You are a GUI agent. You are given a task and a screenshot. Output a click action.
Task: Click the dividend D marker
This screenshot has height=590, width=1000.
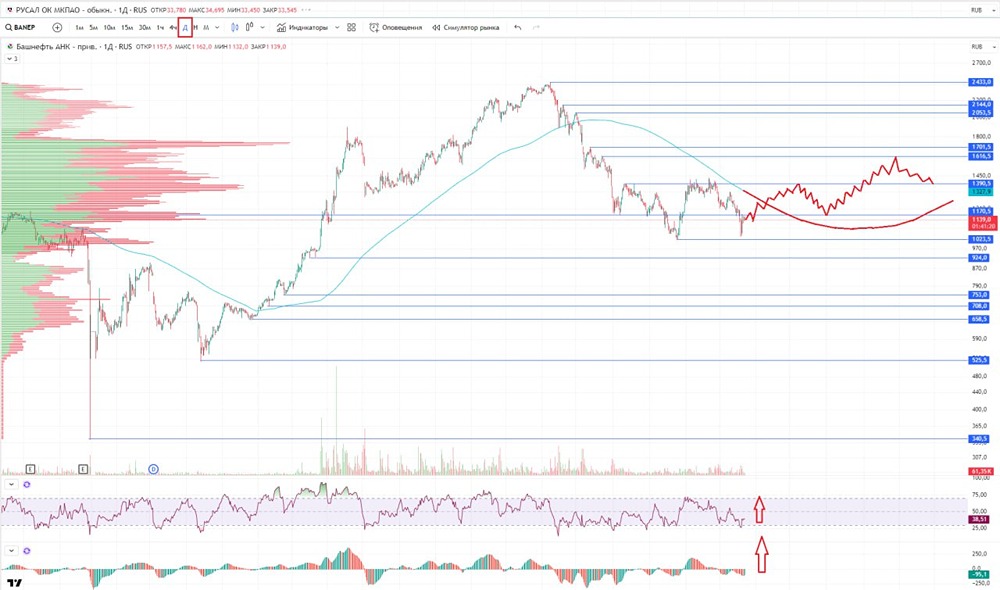153,469
